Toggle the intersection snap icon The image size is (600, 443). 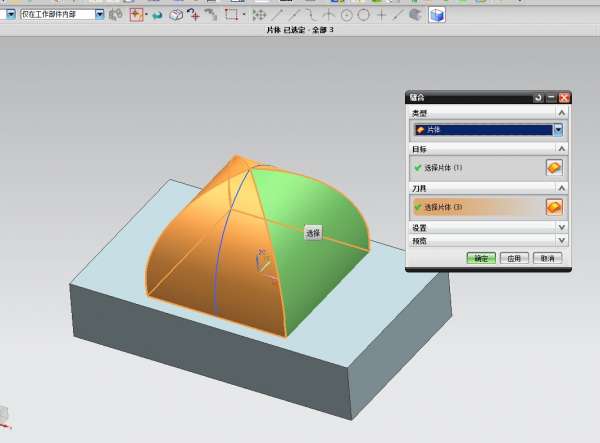(329, 15)
